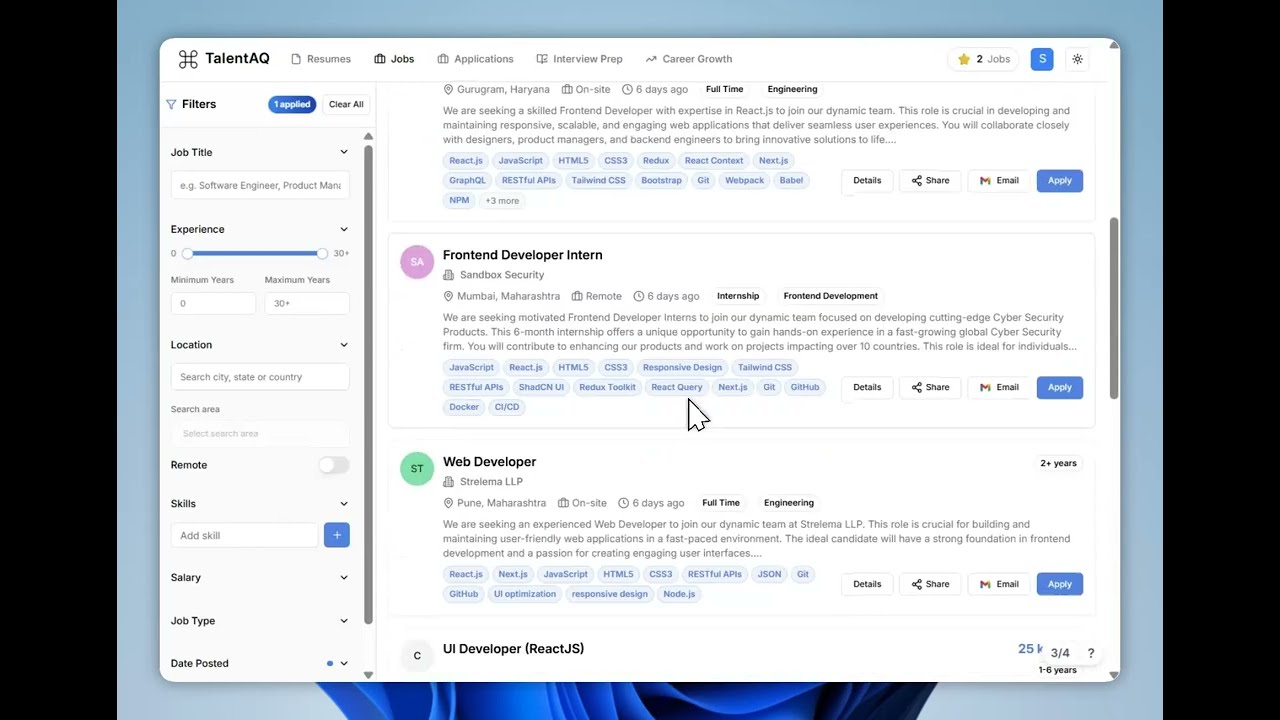Open the UI Developer (ReactJS) title
Image resolution: width=1280 pixels, height=720 pixels.
pos(513,649)
